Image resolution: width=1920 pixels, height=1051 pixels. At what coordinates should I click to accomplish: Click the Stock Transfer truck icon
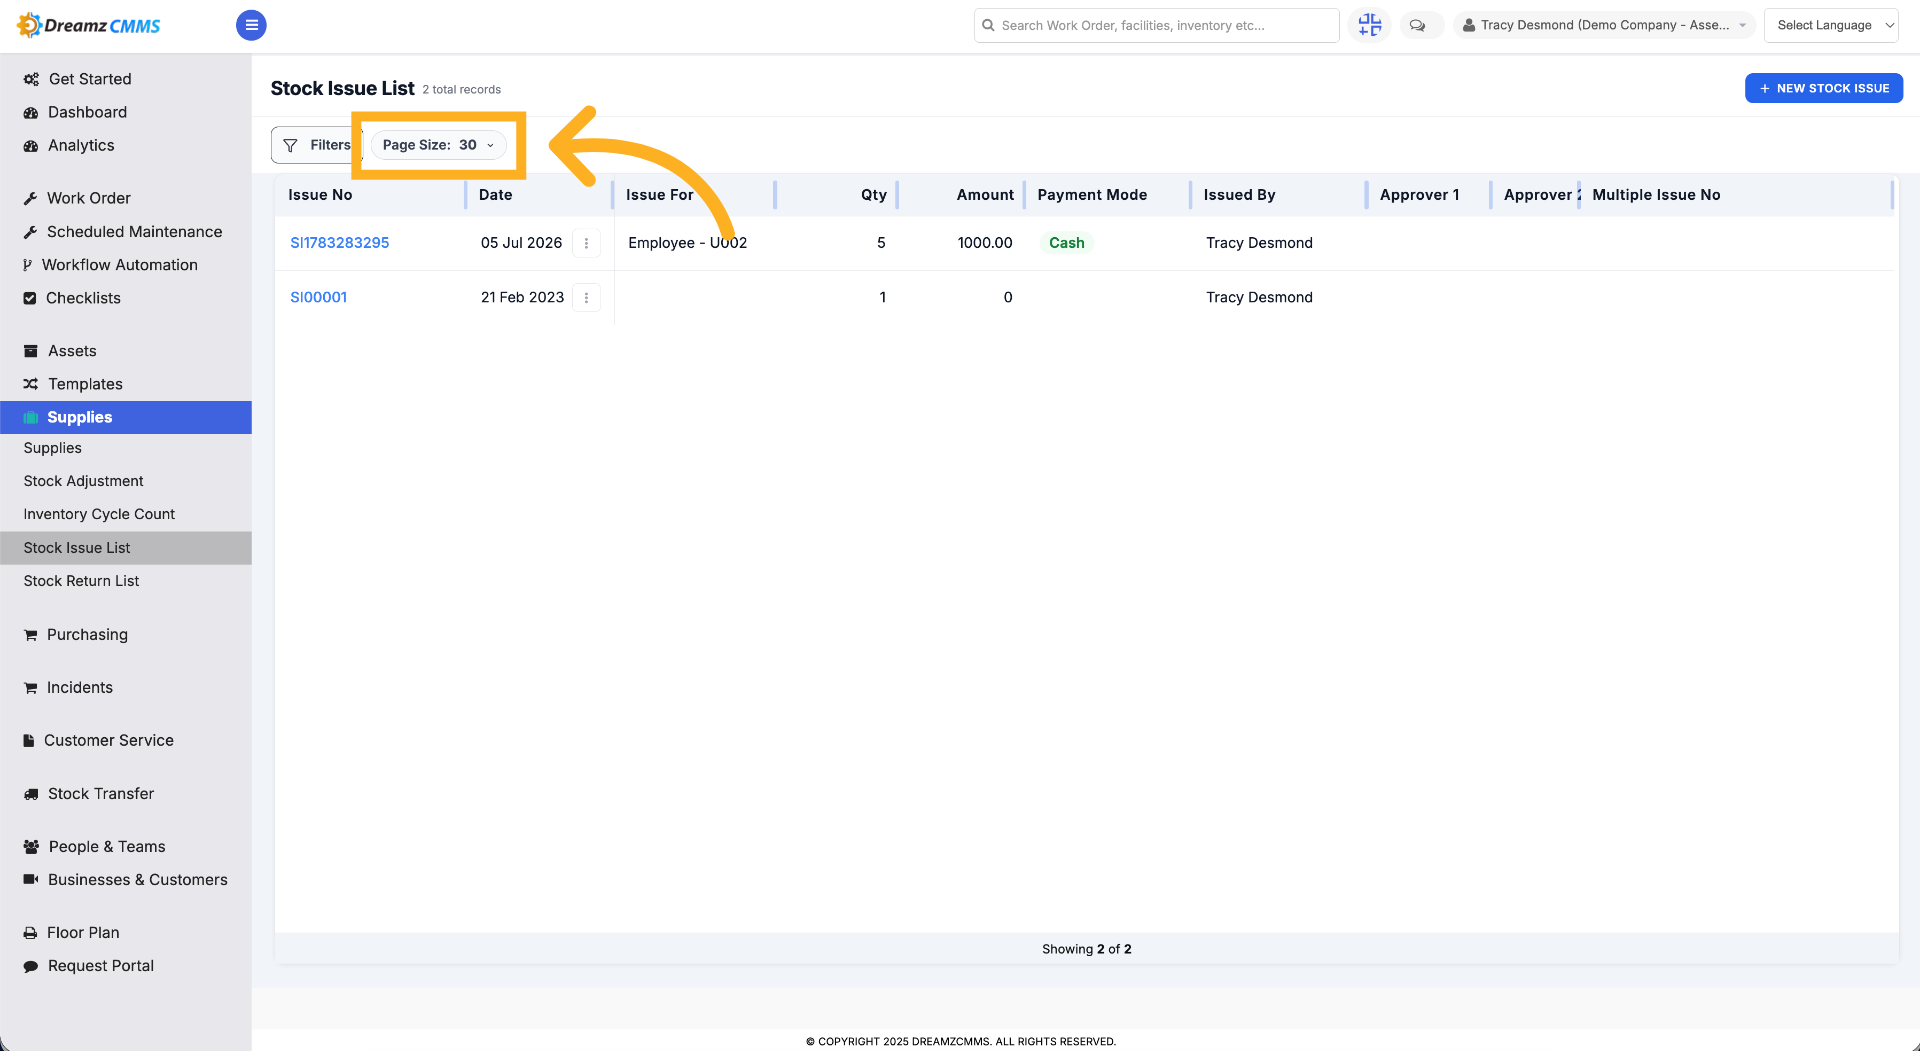31,794
